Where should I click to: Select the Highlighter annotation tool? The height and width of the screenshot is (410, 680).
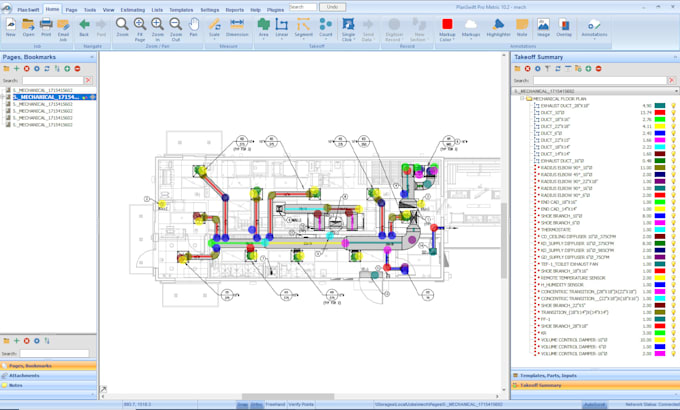pyautogui.click(x=498, y=25)
